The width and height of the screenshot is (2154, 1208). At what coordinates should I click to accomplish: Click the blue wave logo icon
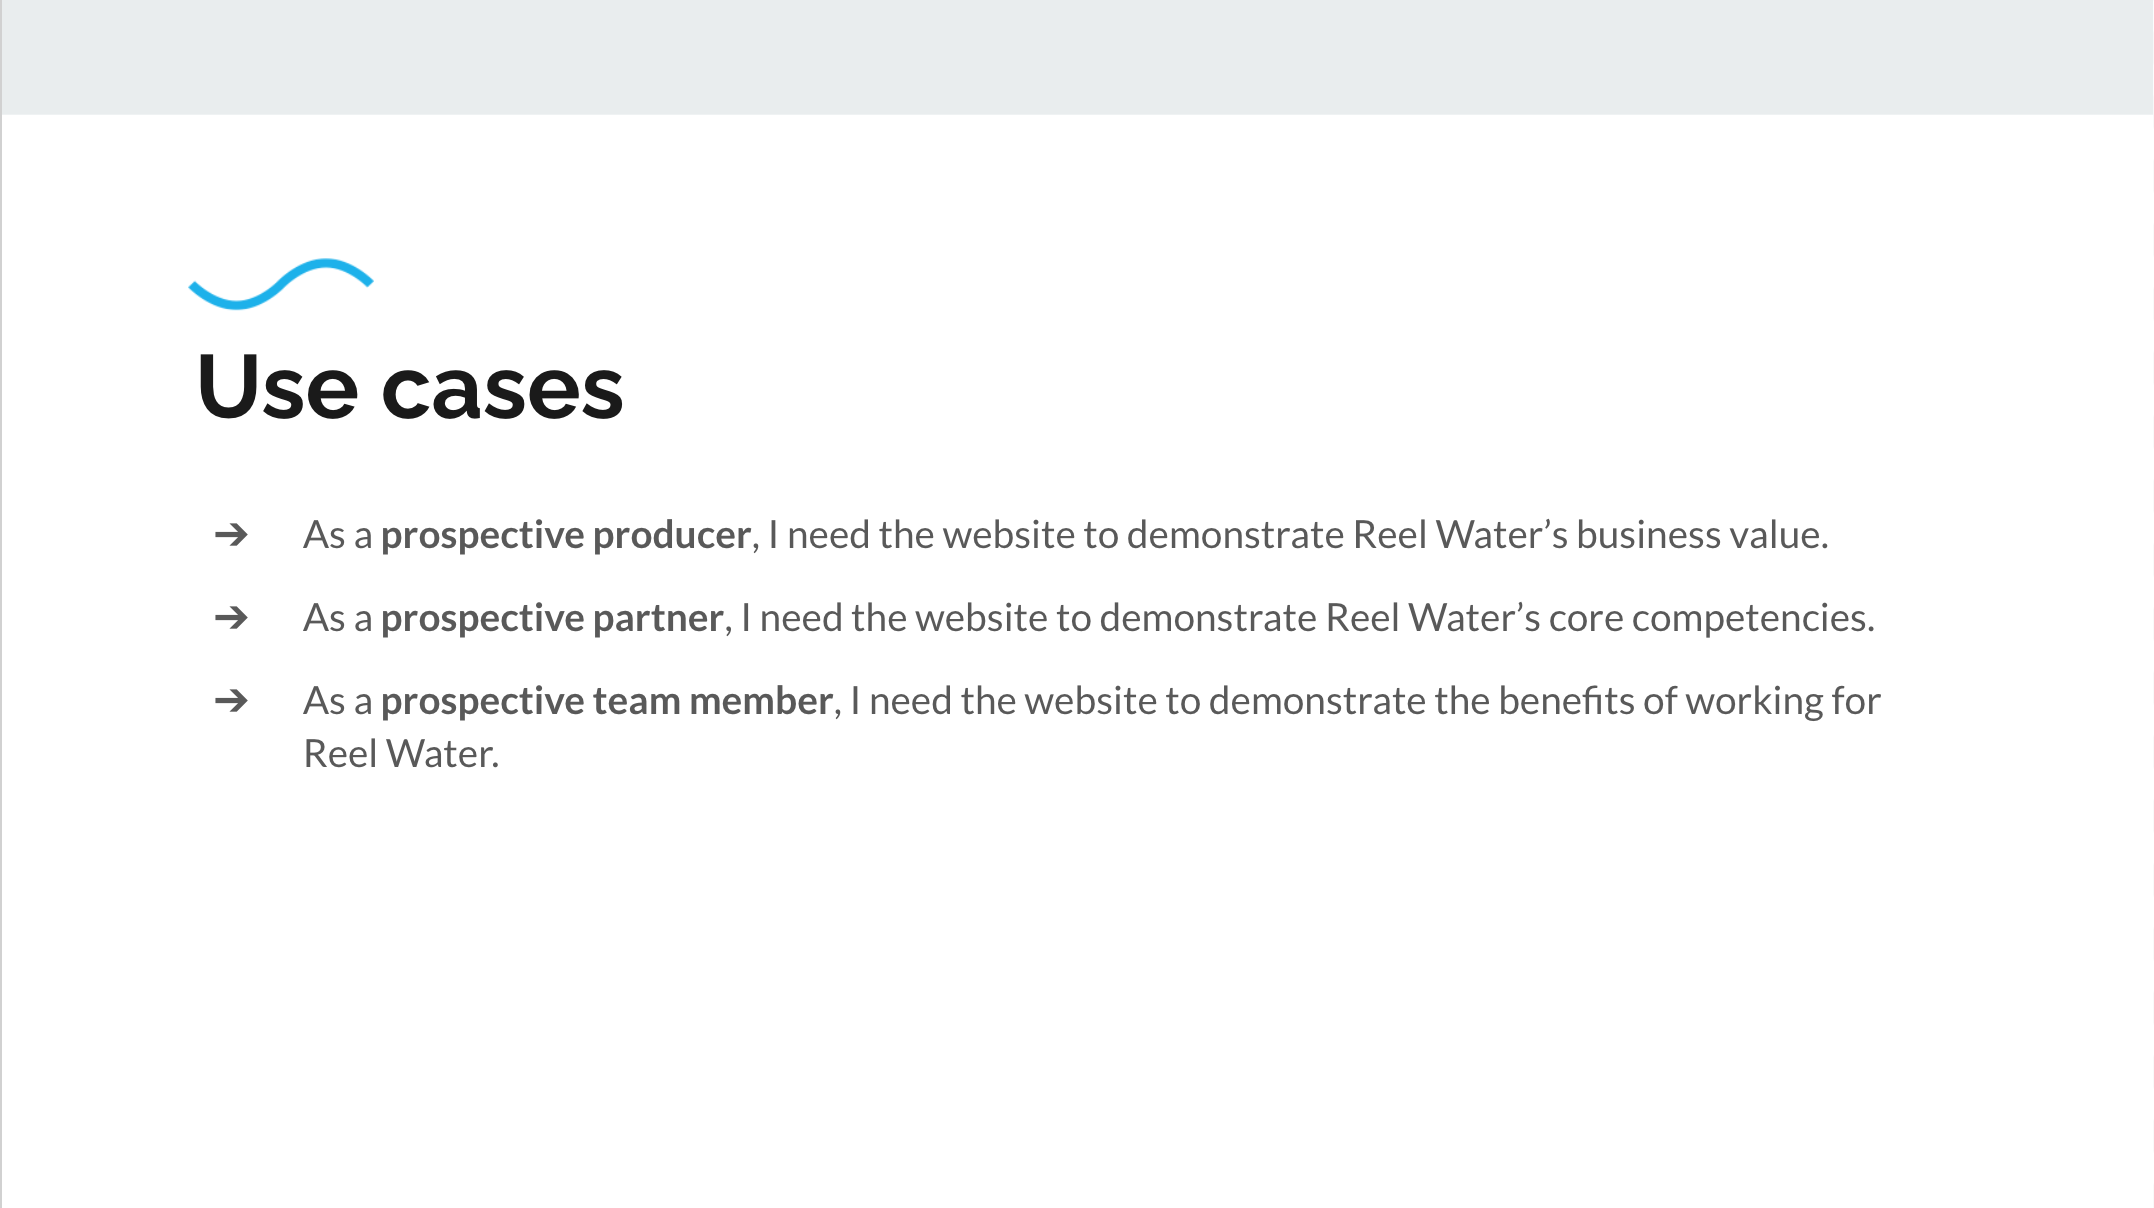281,284
